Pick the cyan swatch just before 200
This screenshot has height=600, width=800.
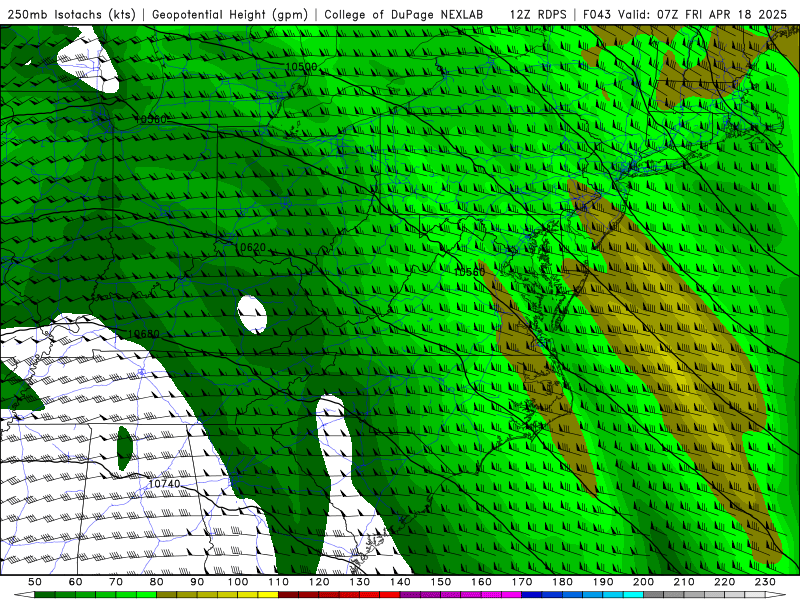[633, 595]
